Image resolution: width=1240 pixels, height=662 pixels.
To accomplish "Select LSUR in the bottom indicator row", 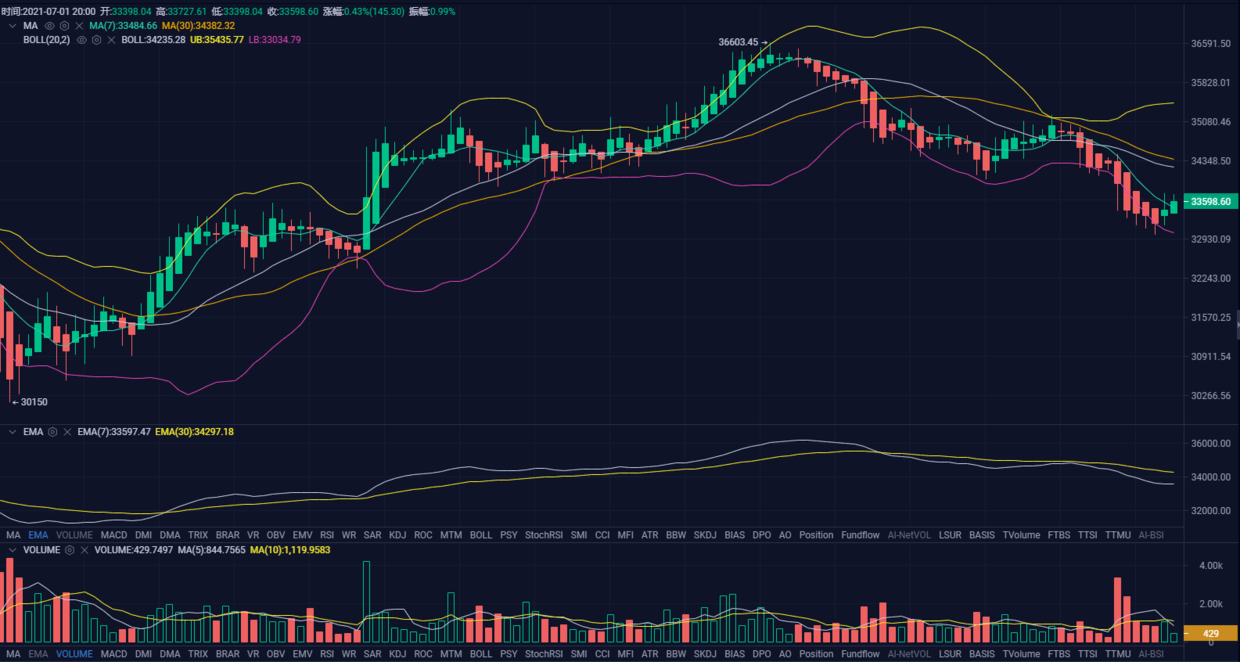I will pyautogui.click(x=950, y=654).
